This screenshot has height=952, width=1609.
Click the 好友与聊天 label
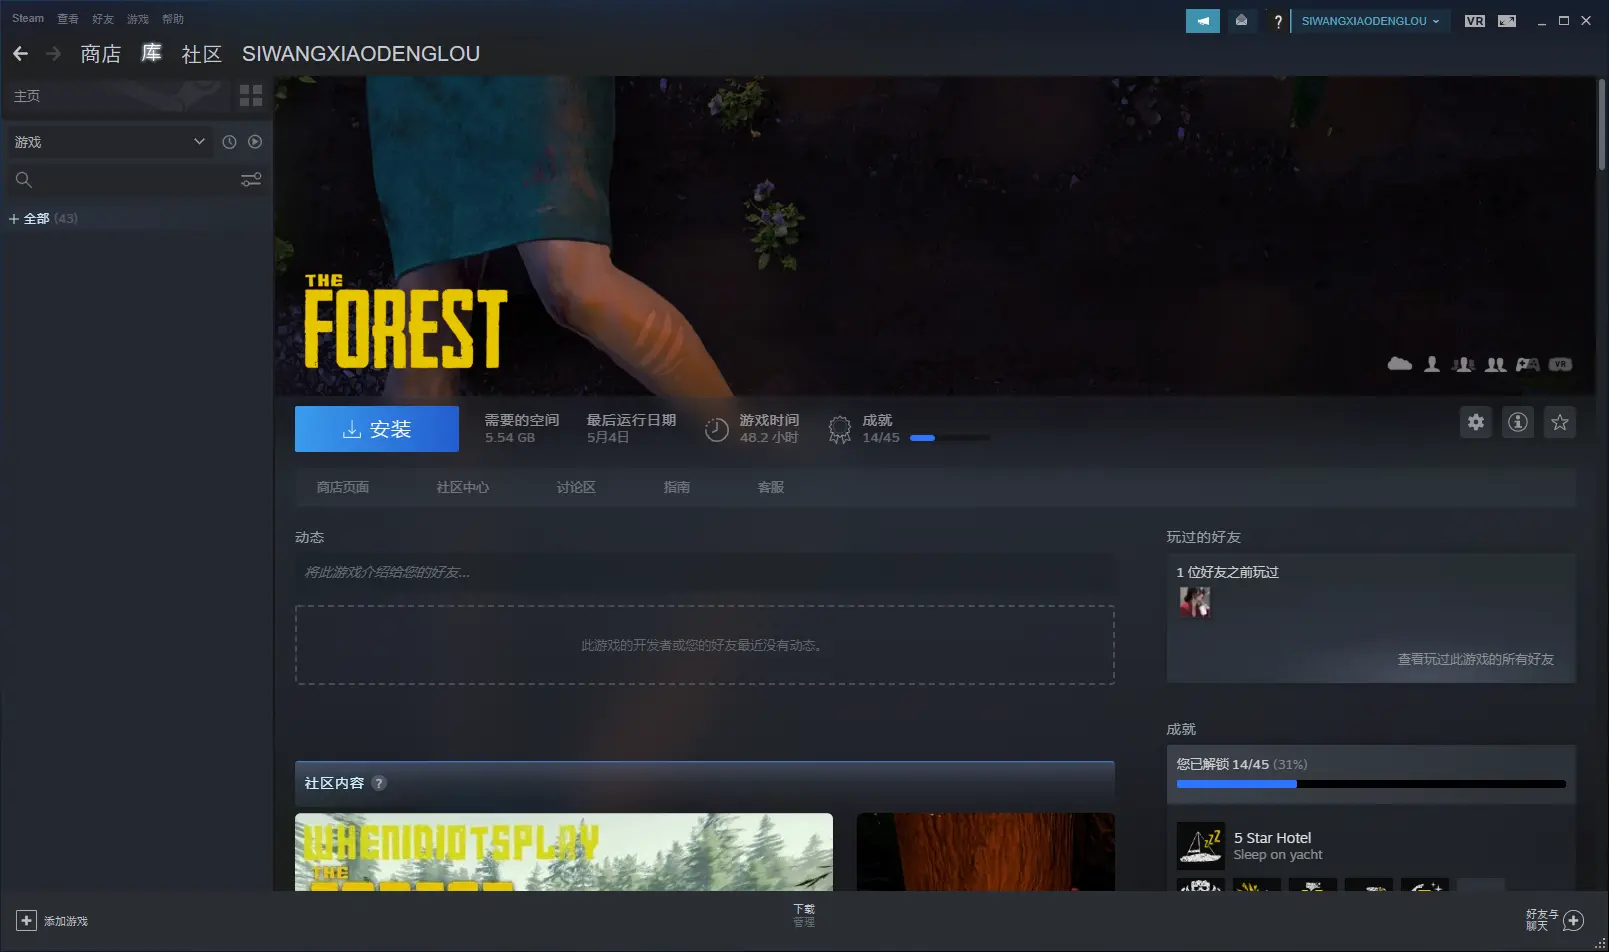[x=1542, y=920]
